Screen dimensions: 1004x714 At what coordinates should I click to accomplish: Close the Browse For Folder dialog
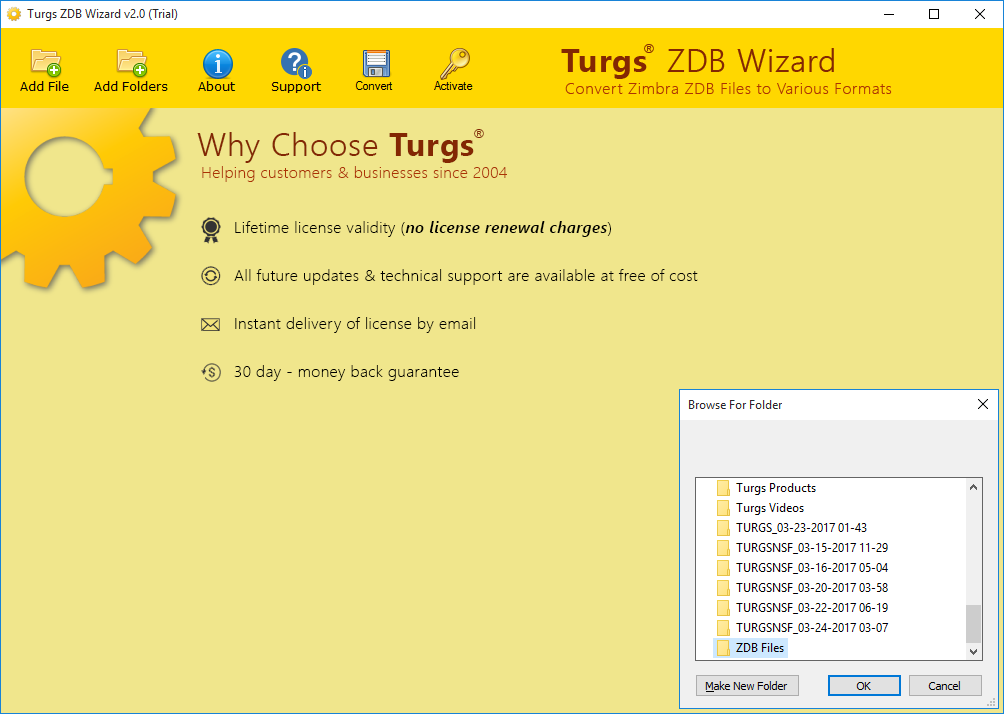tap(983, 404)
